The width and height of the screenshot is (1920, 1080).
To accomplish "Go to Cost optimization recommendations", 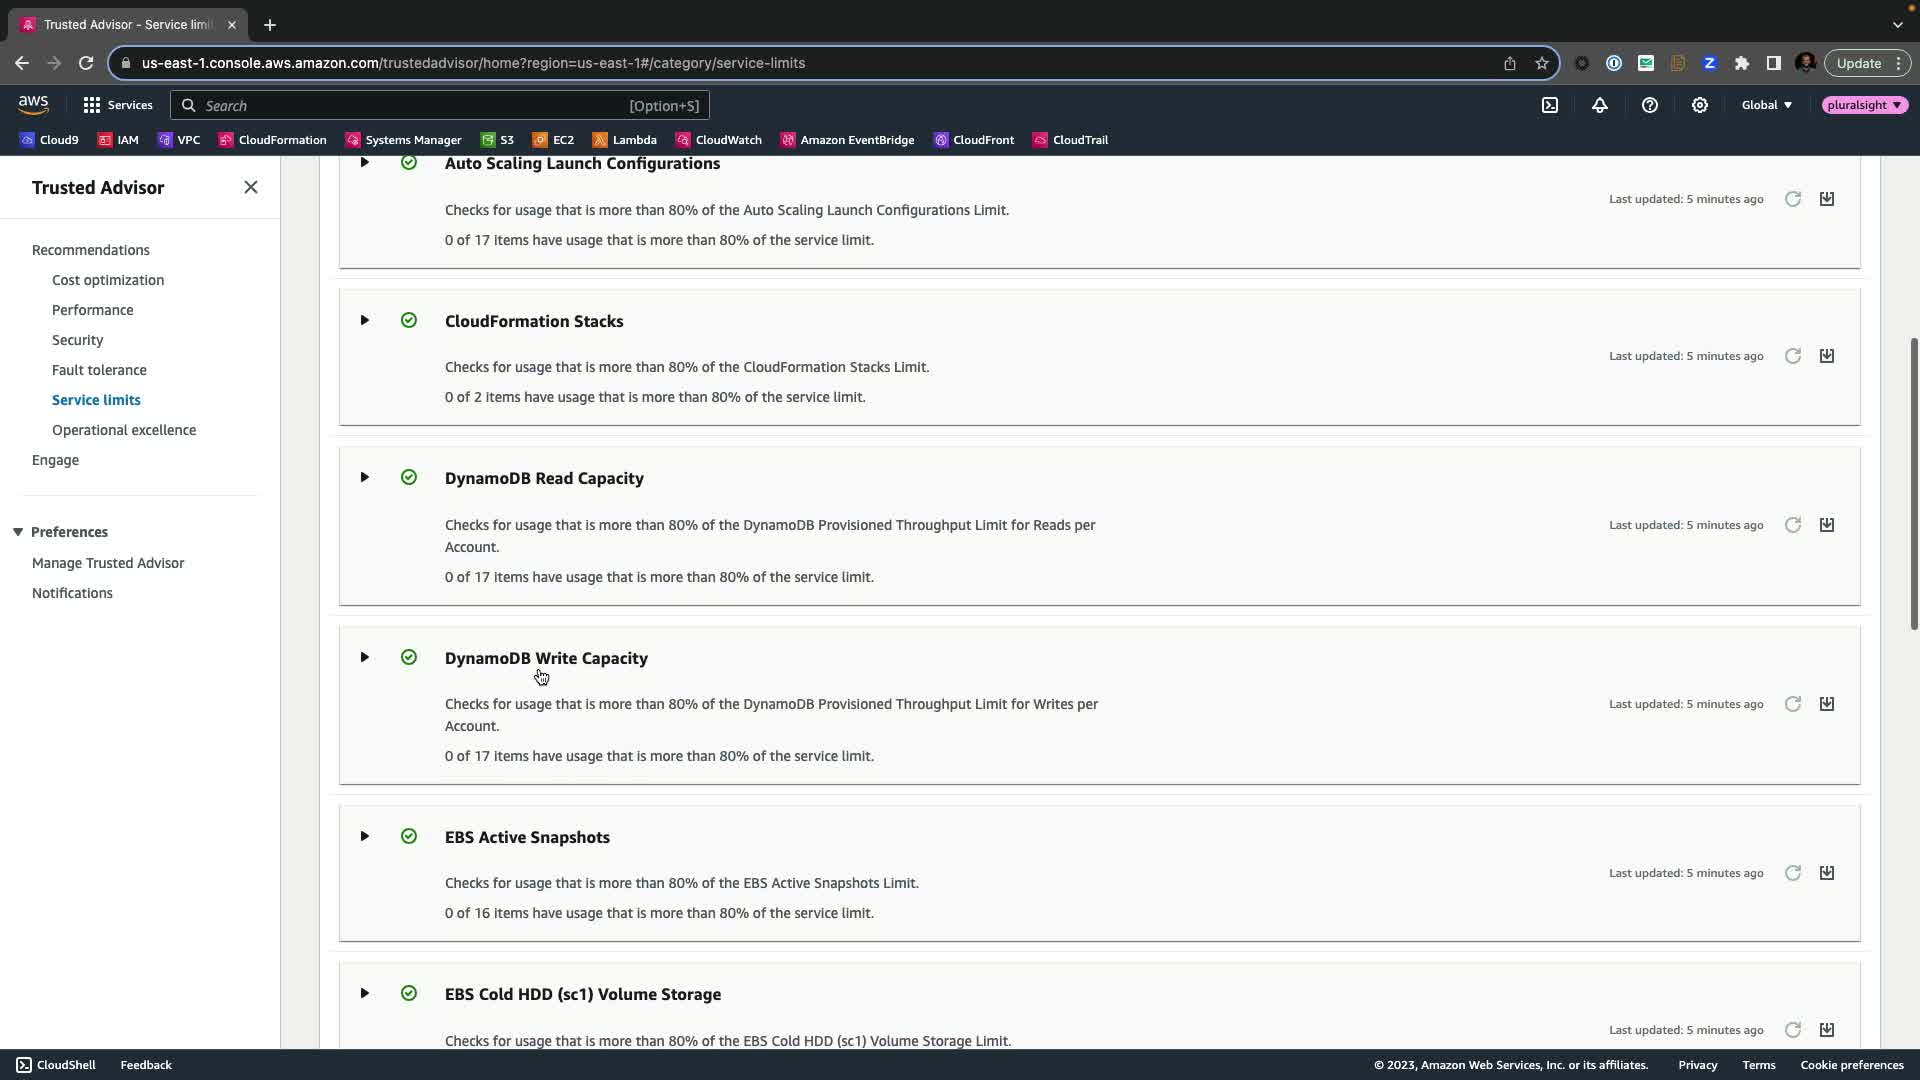I will click(108, 280).
